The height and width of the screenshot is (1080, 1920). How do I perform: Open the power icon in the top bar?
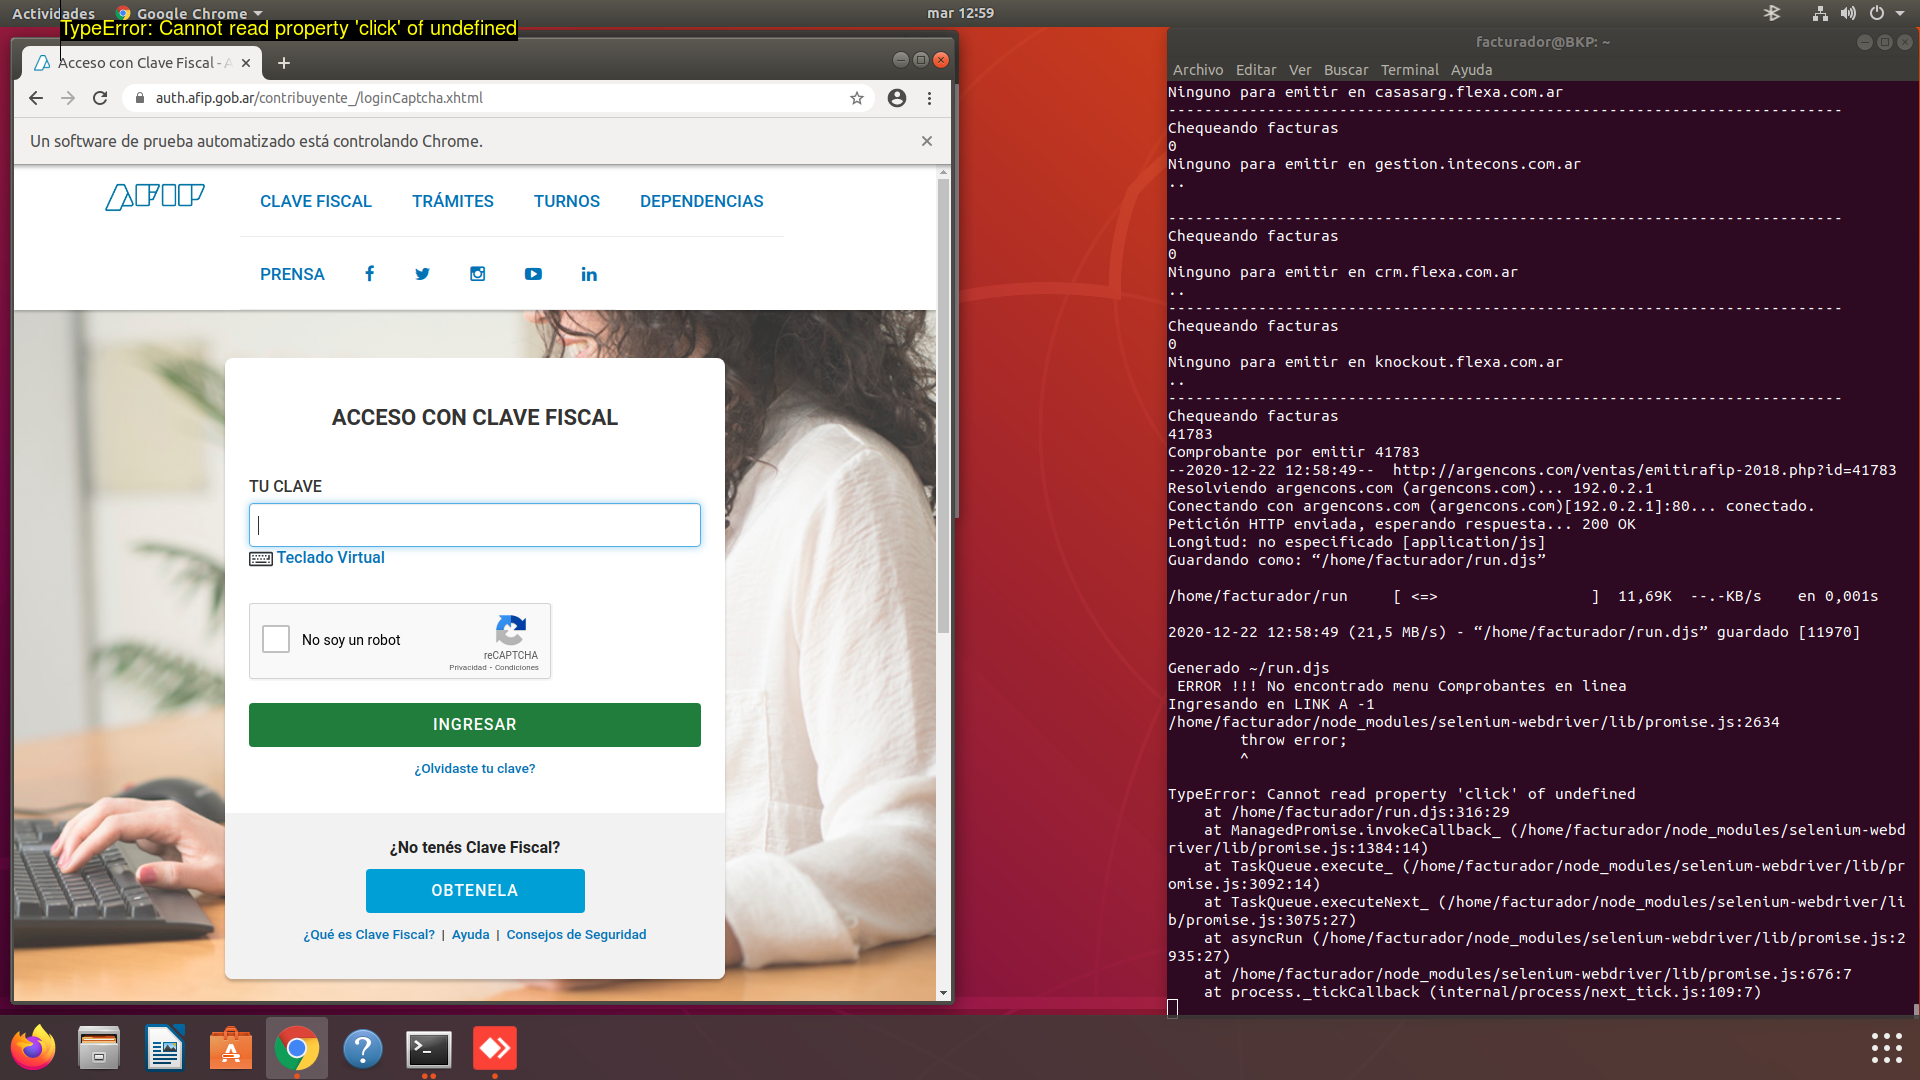(x=1877, y=13)
